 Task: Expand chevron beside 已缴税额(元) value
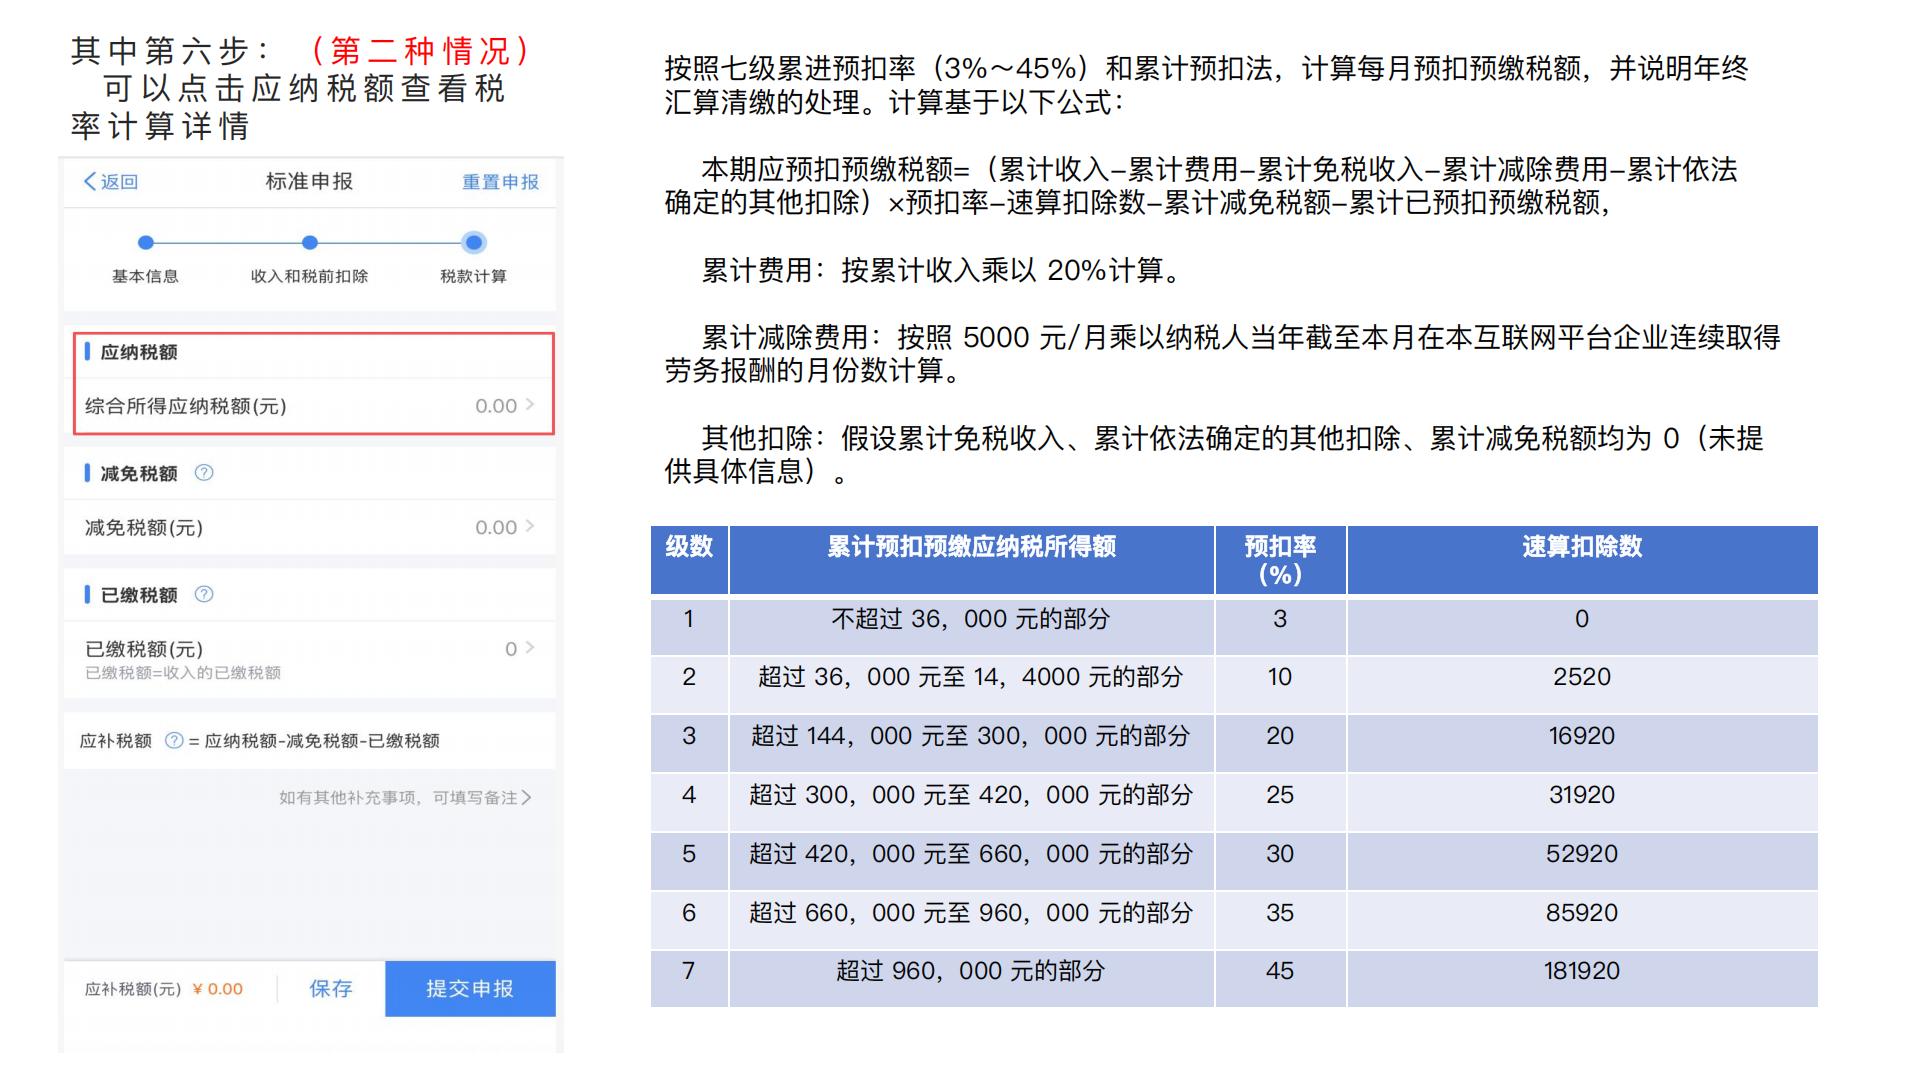[530, 648]
